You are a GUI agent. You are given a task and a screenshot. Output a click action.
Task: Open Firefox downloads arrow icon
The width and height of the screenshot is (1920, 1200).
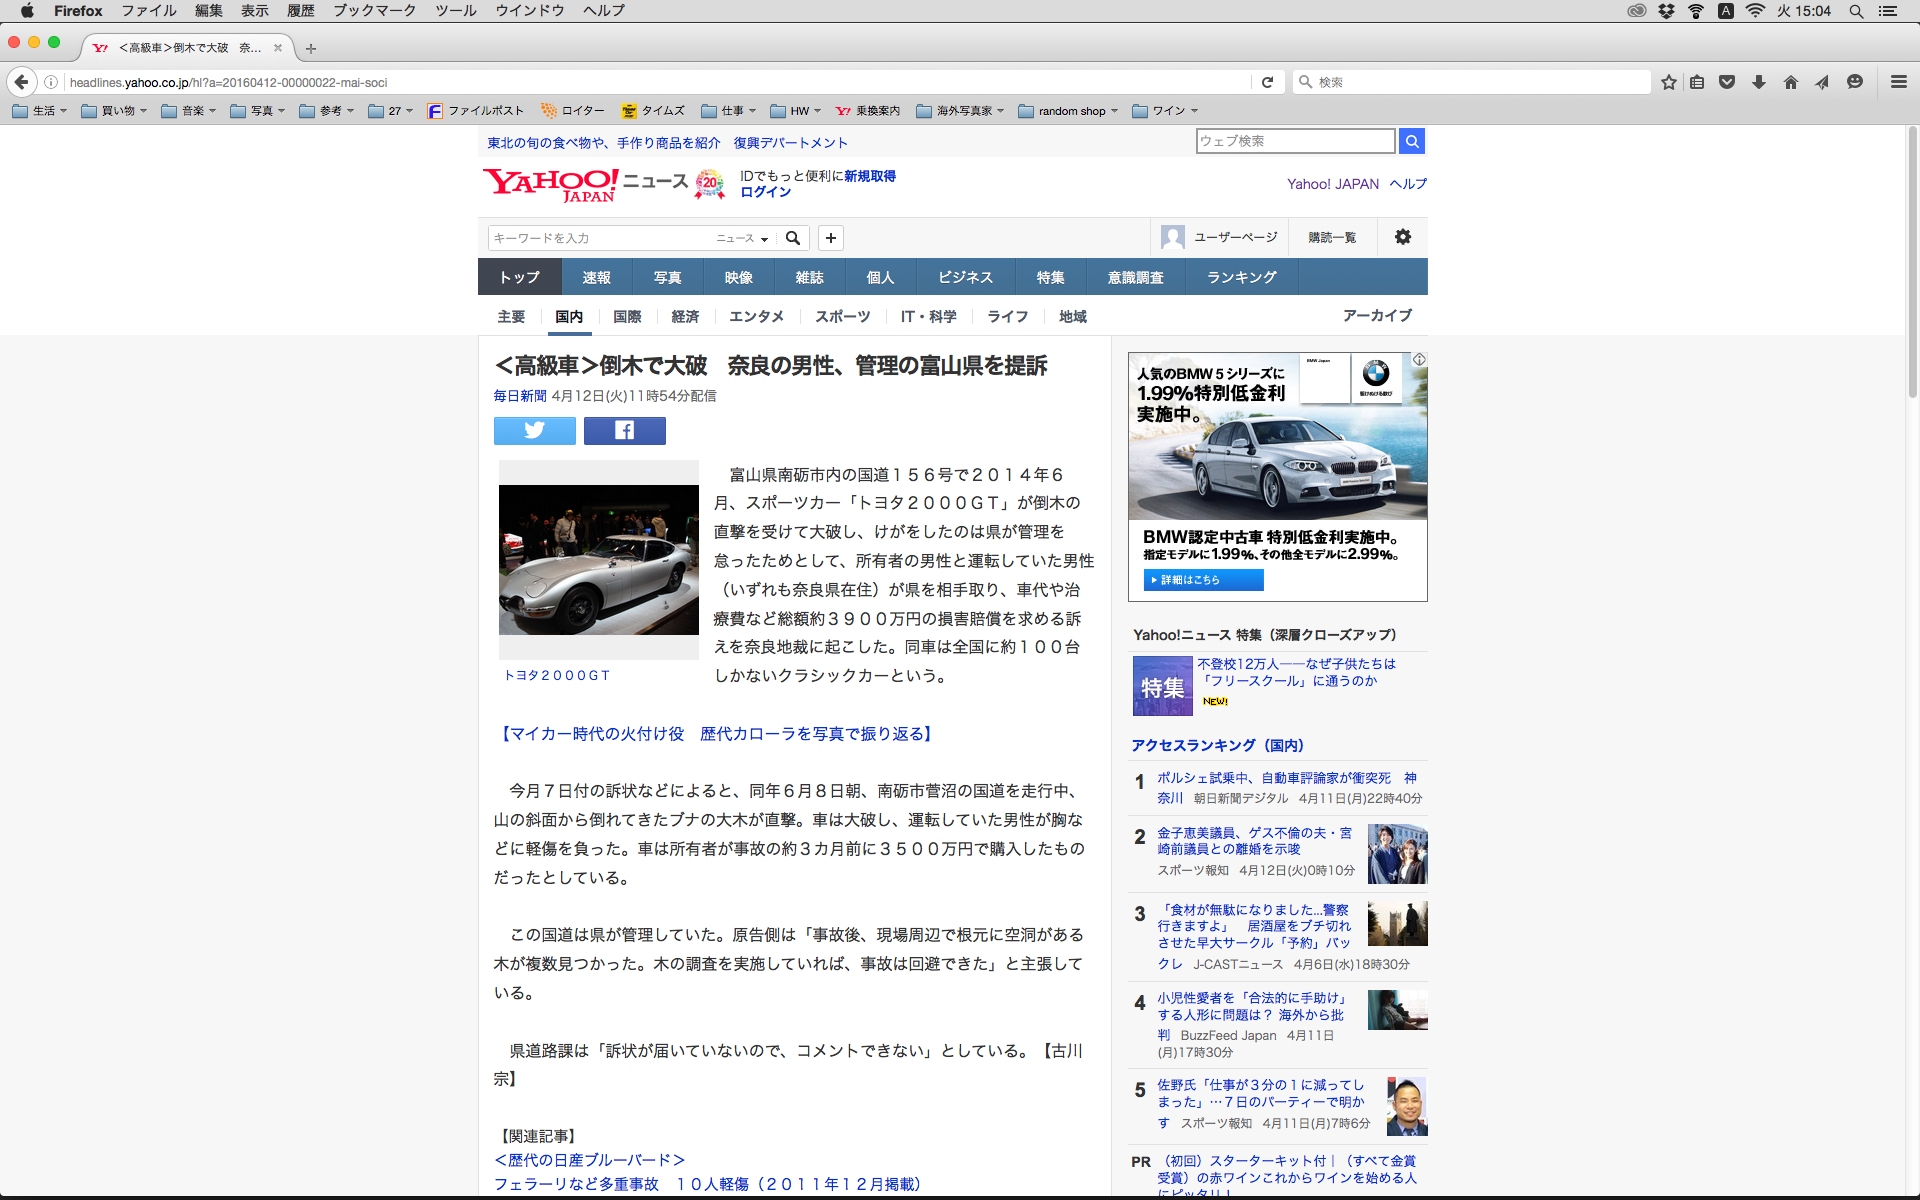pos(1758,82)
